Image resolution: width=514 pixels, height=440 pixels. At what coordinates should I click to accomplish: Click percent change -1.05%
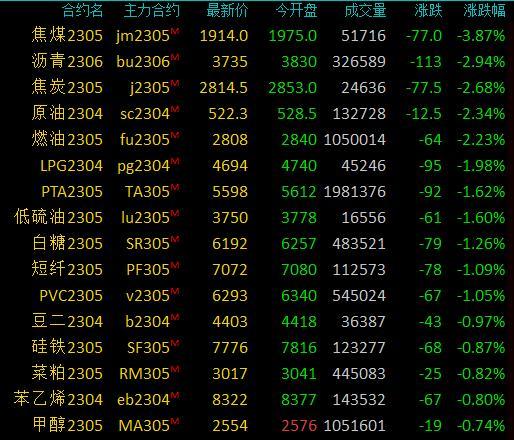click(481, 296)
